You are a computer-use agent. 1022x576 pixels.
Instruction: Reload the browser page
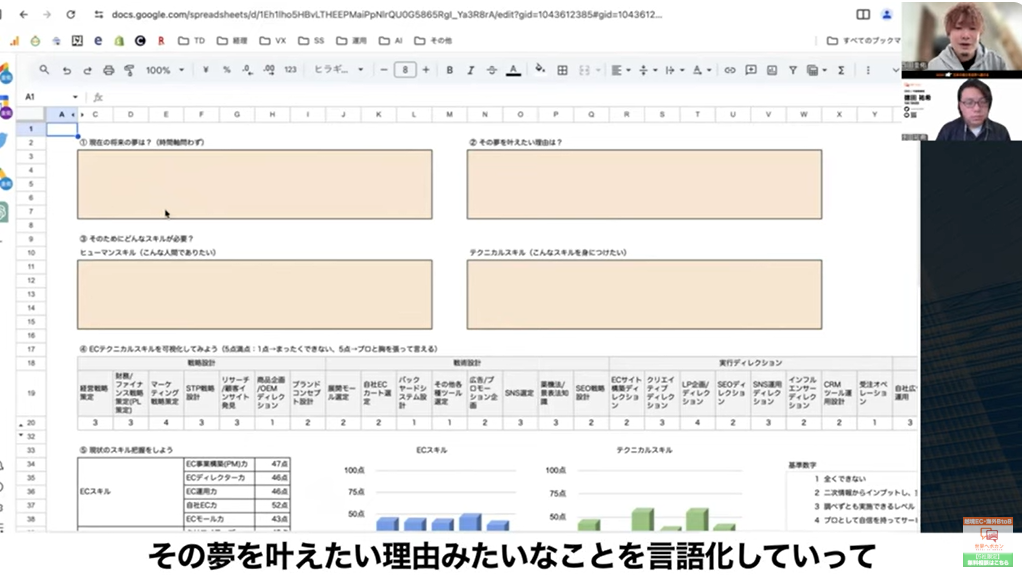click(x=70, y=14)
